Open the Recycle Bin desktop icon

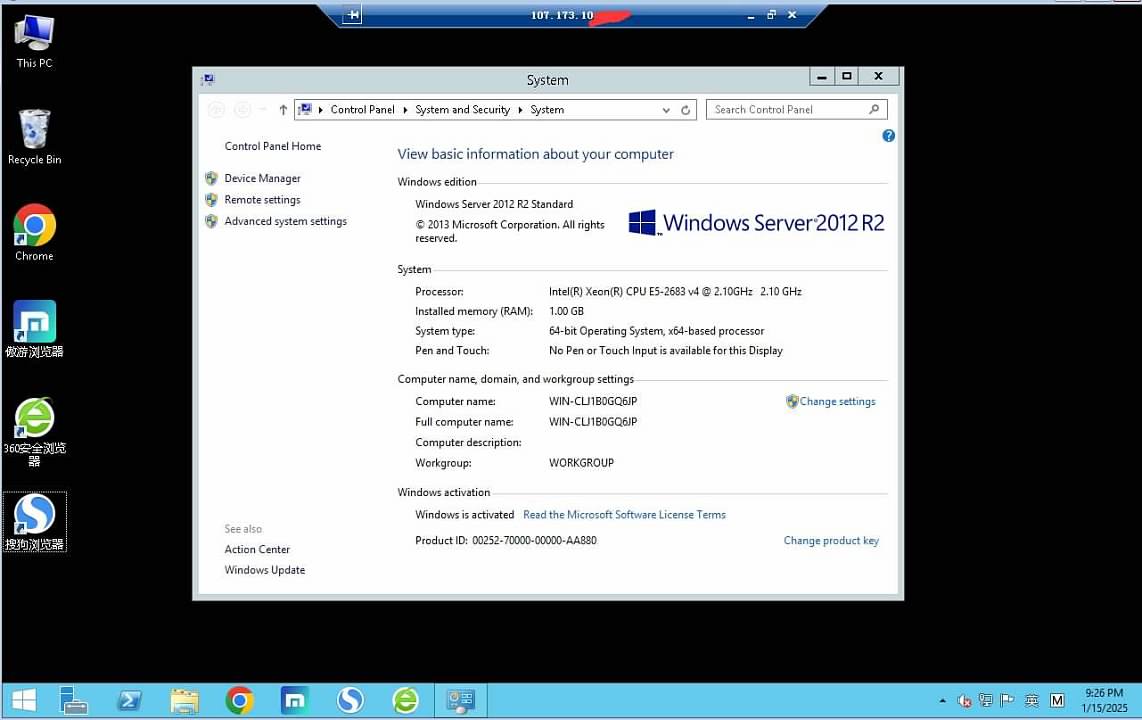[34, 138]
